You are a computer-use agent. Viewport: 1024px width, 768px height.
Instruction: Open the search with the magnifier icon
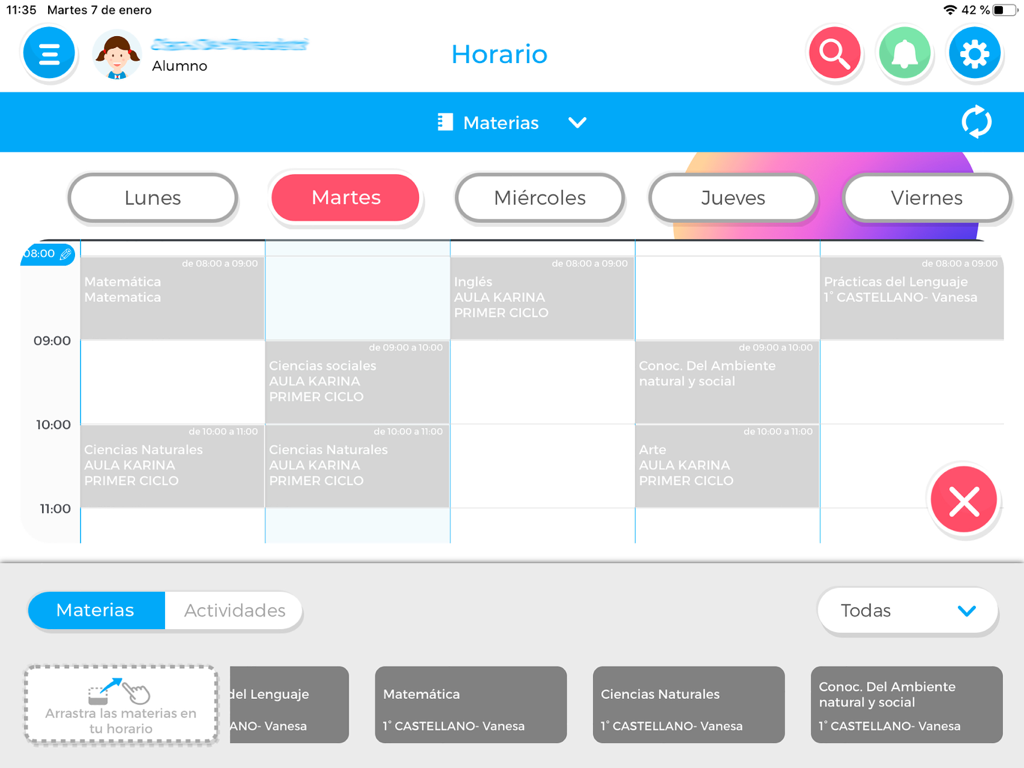tap(834, 53)
